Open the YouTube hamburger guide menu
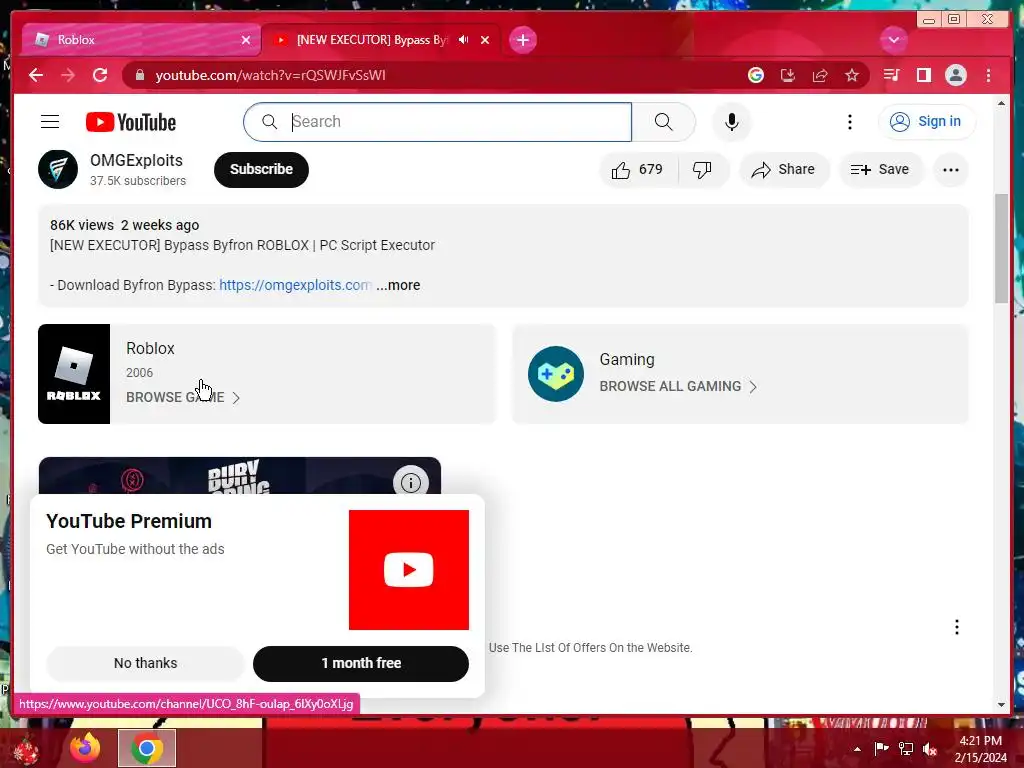 [50, 121]
